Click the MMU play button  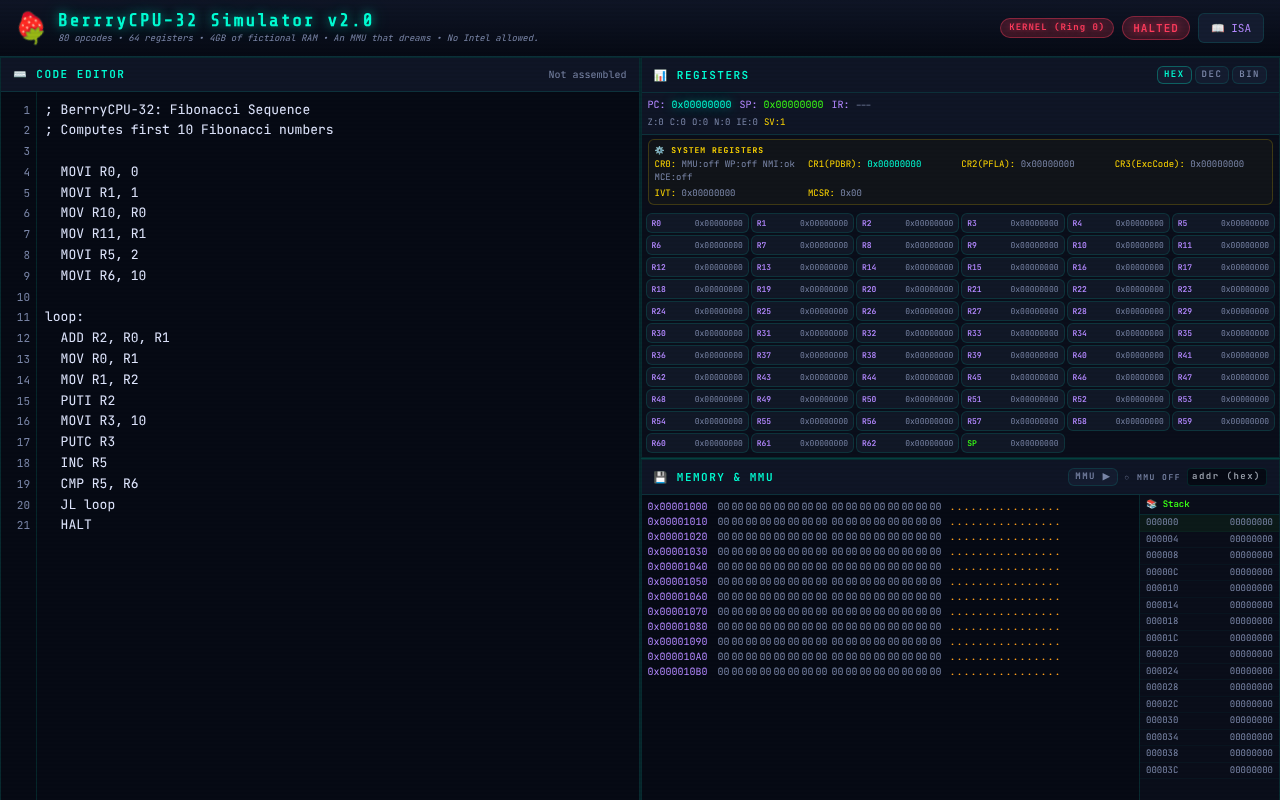pyautogui.click(x=1093, y=477)
